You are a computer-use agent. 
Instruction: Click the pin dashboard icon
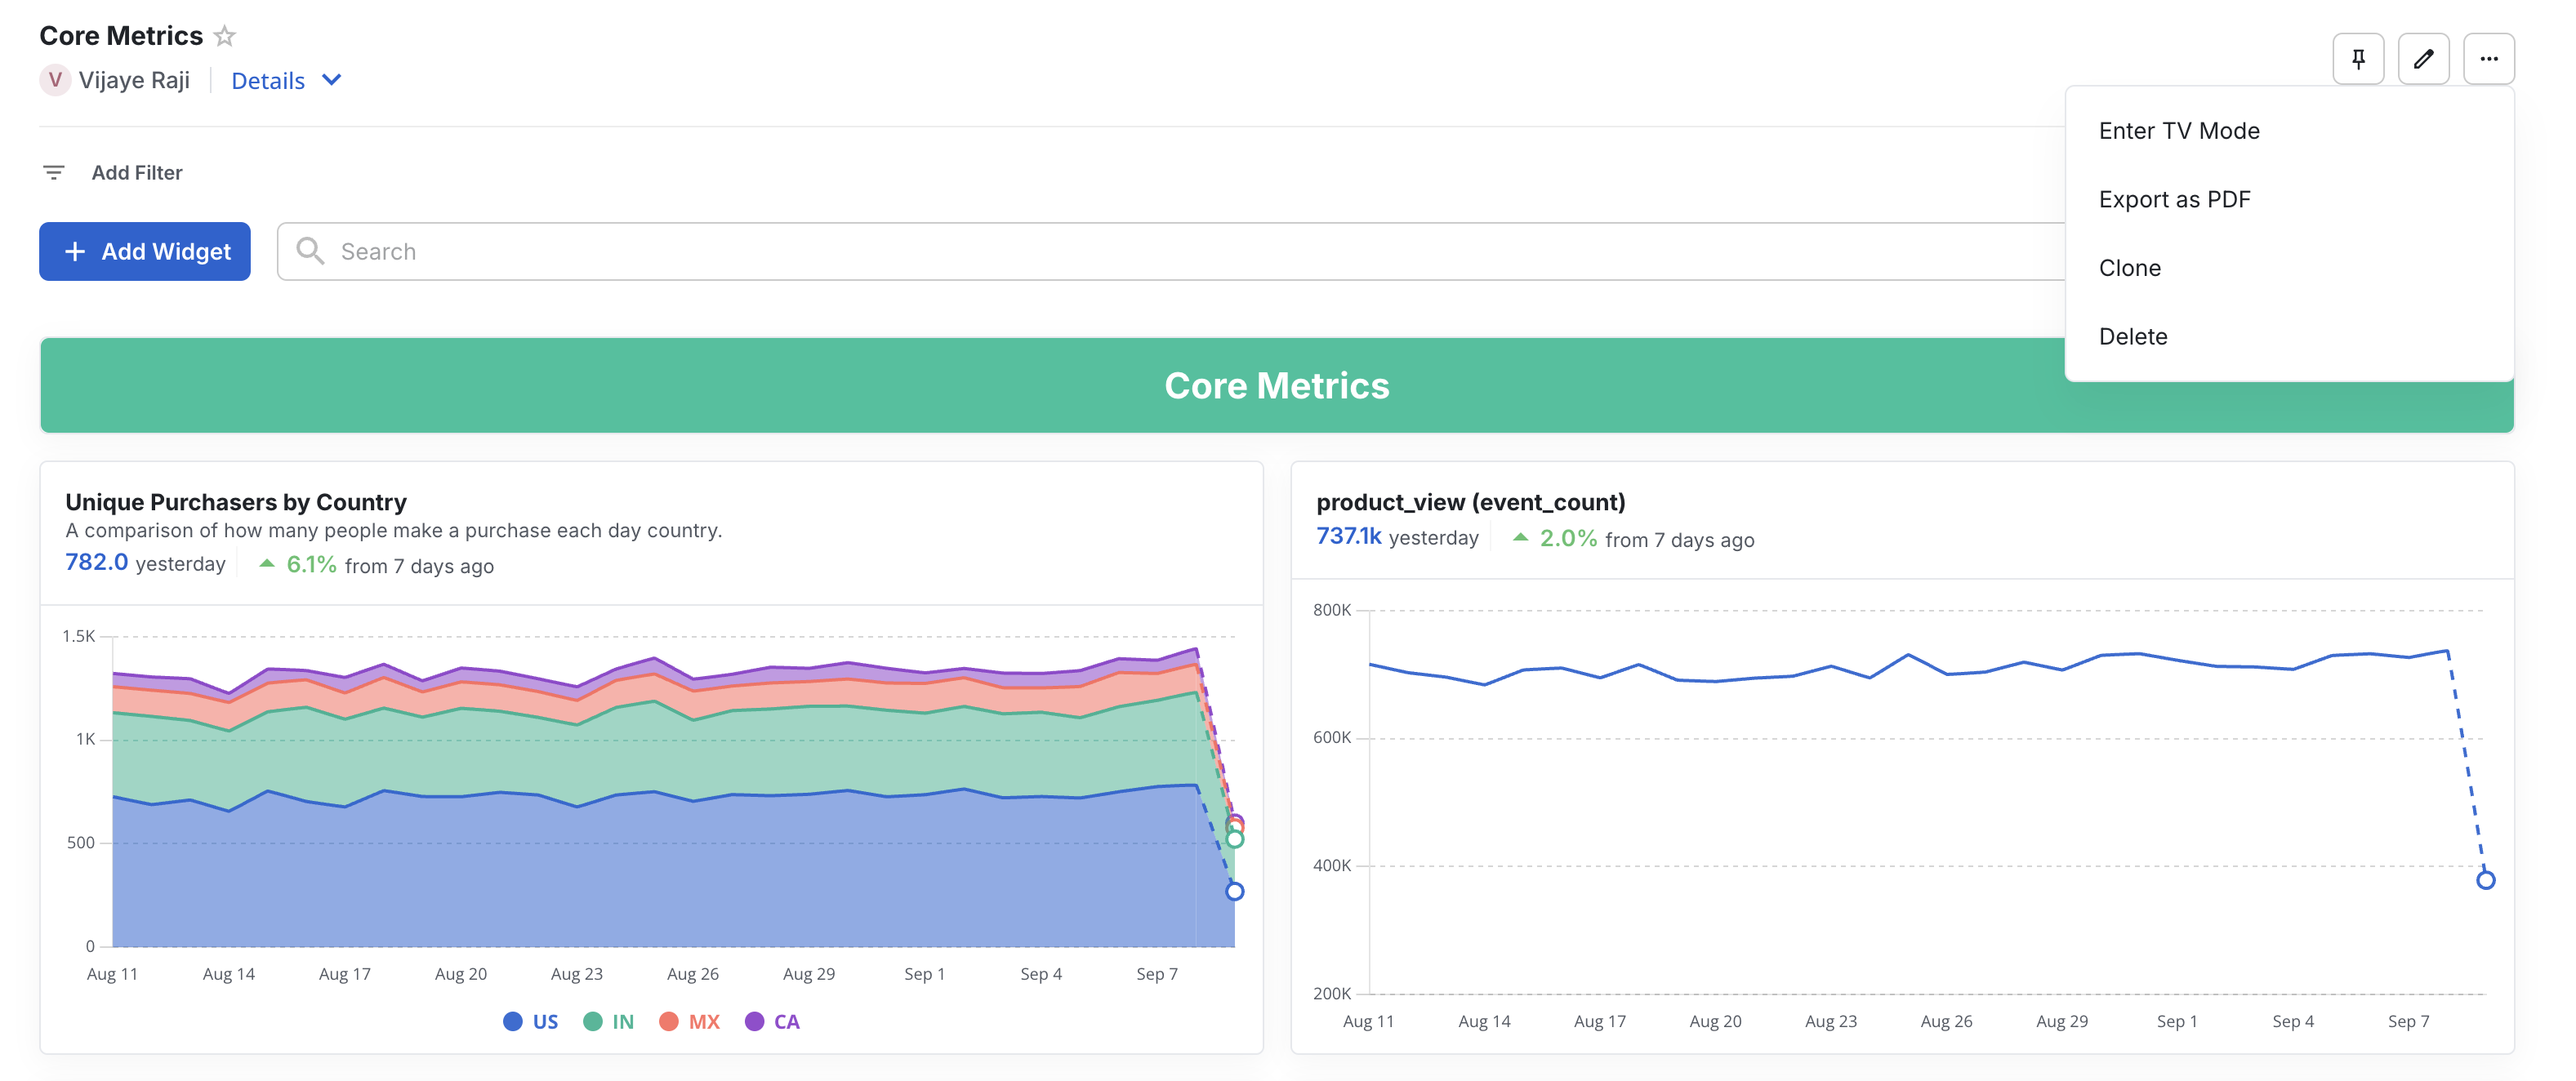coord(2358,58)
